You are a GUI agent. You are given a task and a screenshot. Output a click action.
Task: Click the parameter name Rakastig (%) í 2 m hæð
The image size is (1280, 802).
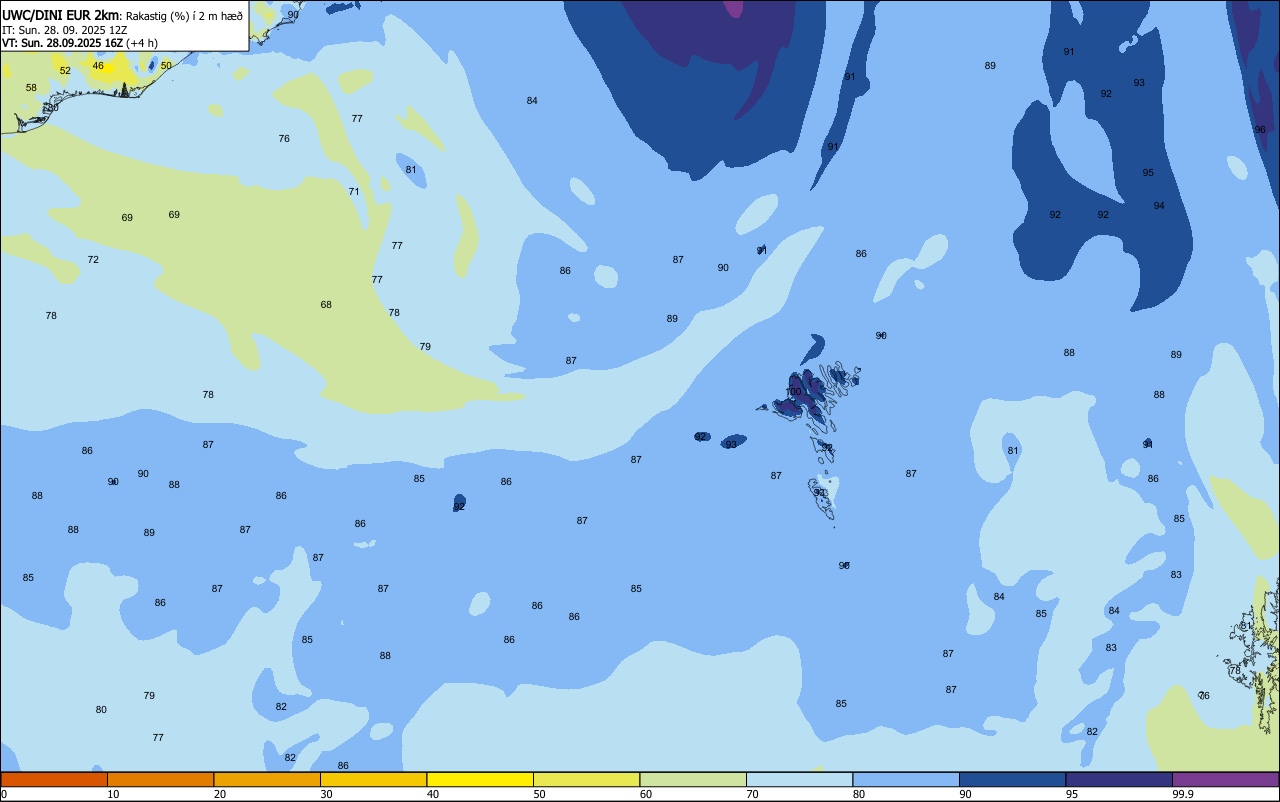tap(184, 16)
